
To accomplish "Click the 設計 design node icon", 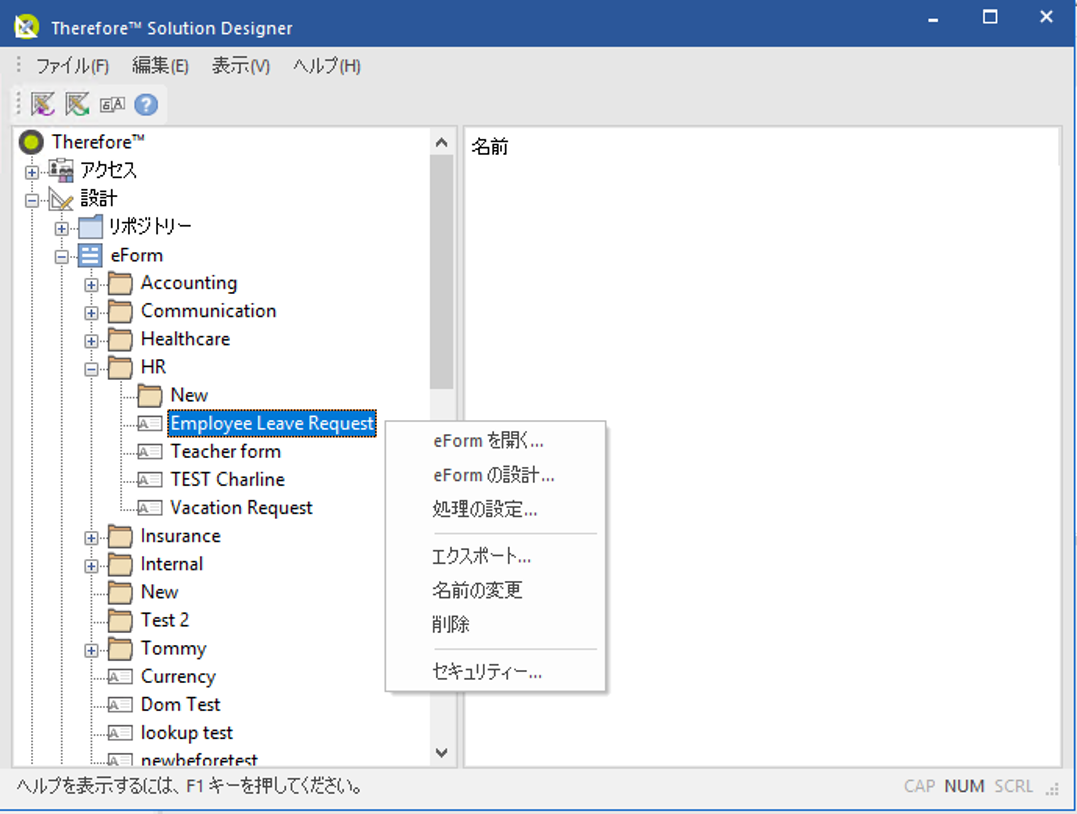I will (61, 199).
